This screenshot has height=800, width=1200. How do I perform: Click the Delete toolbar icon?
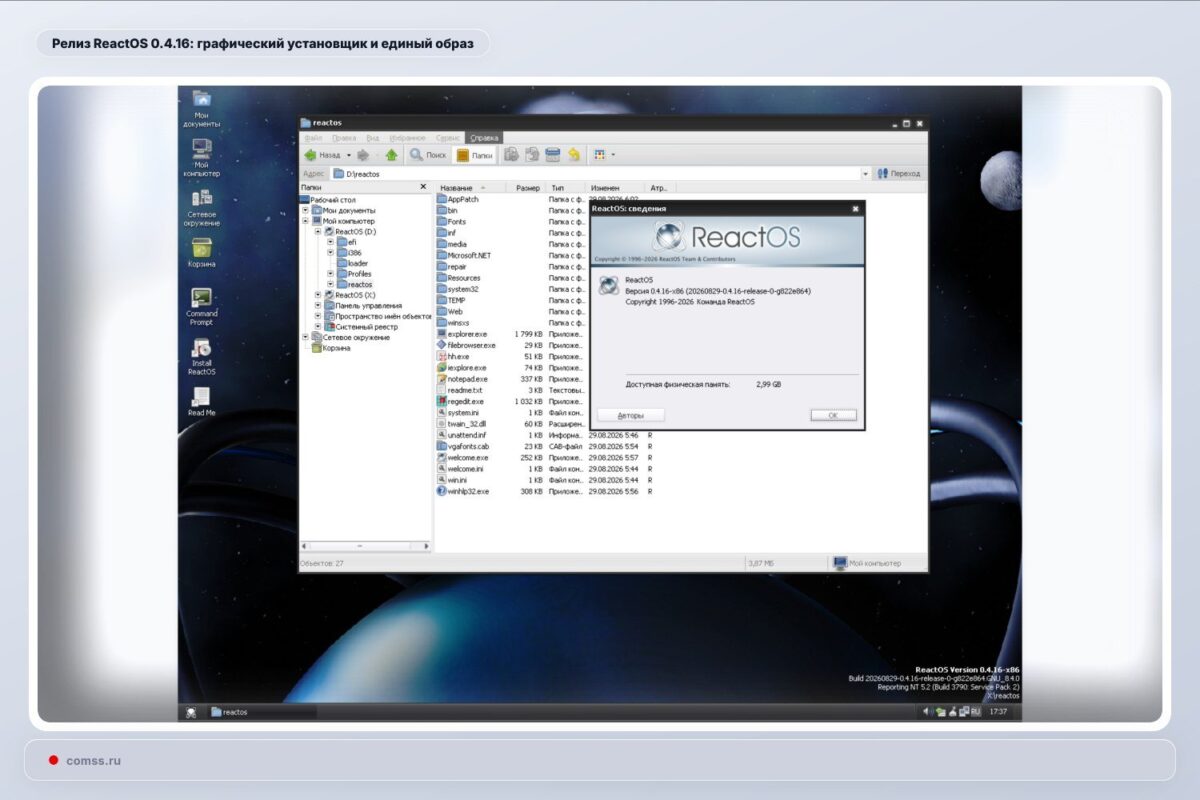(552, 155)
